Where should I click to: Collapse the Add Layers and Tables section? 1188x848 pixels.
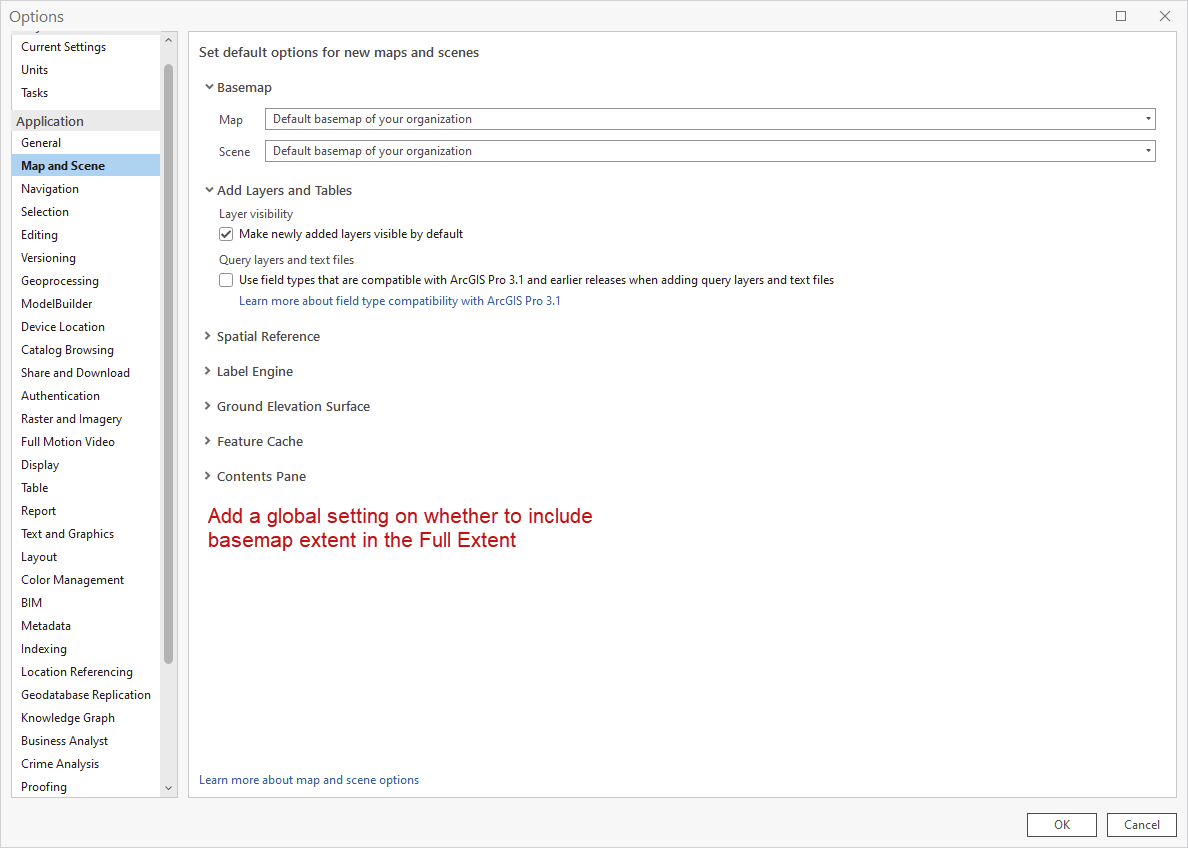click(209, 190)
